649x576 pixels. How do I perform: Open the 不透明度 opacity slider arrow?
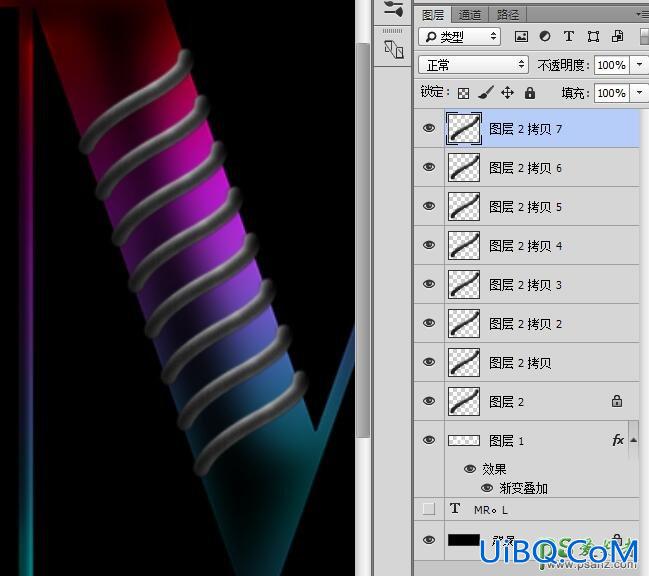tap(639, 65)
